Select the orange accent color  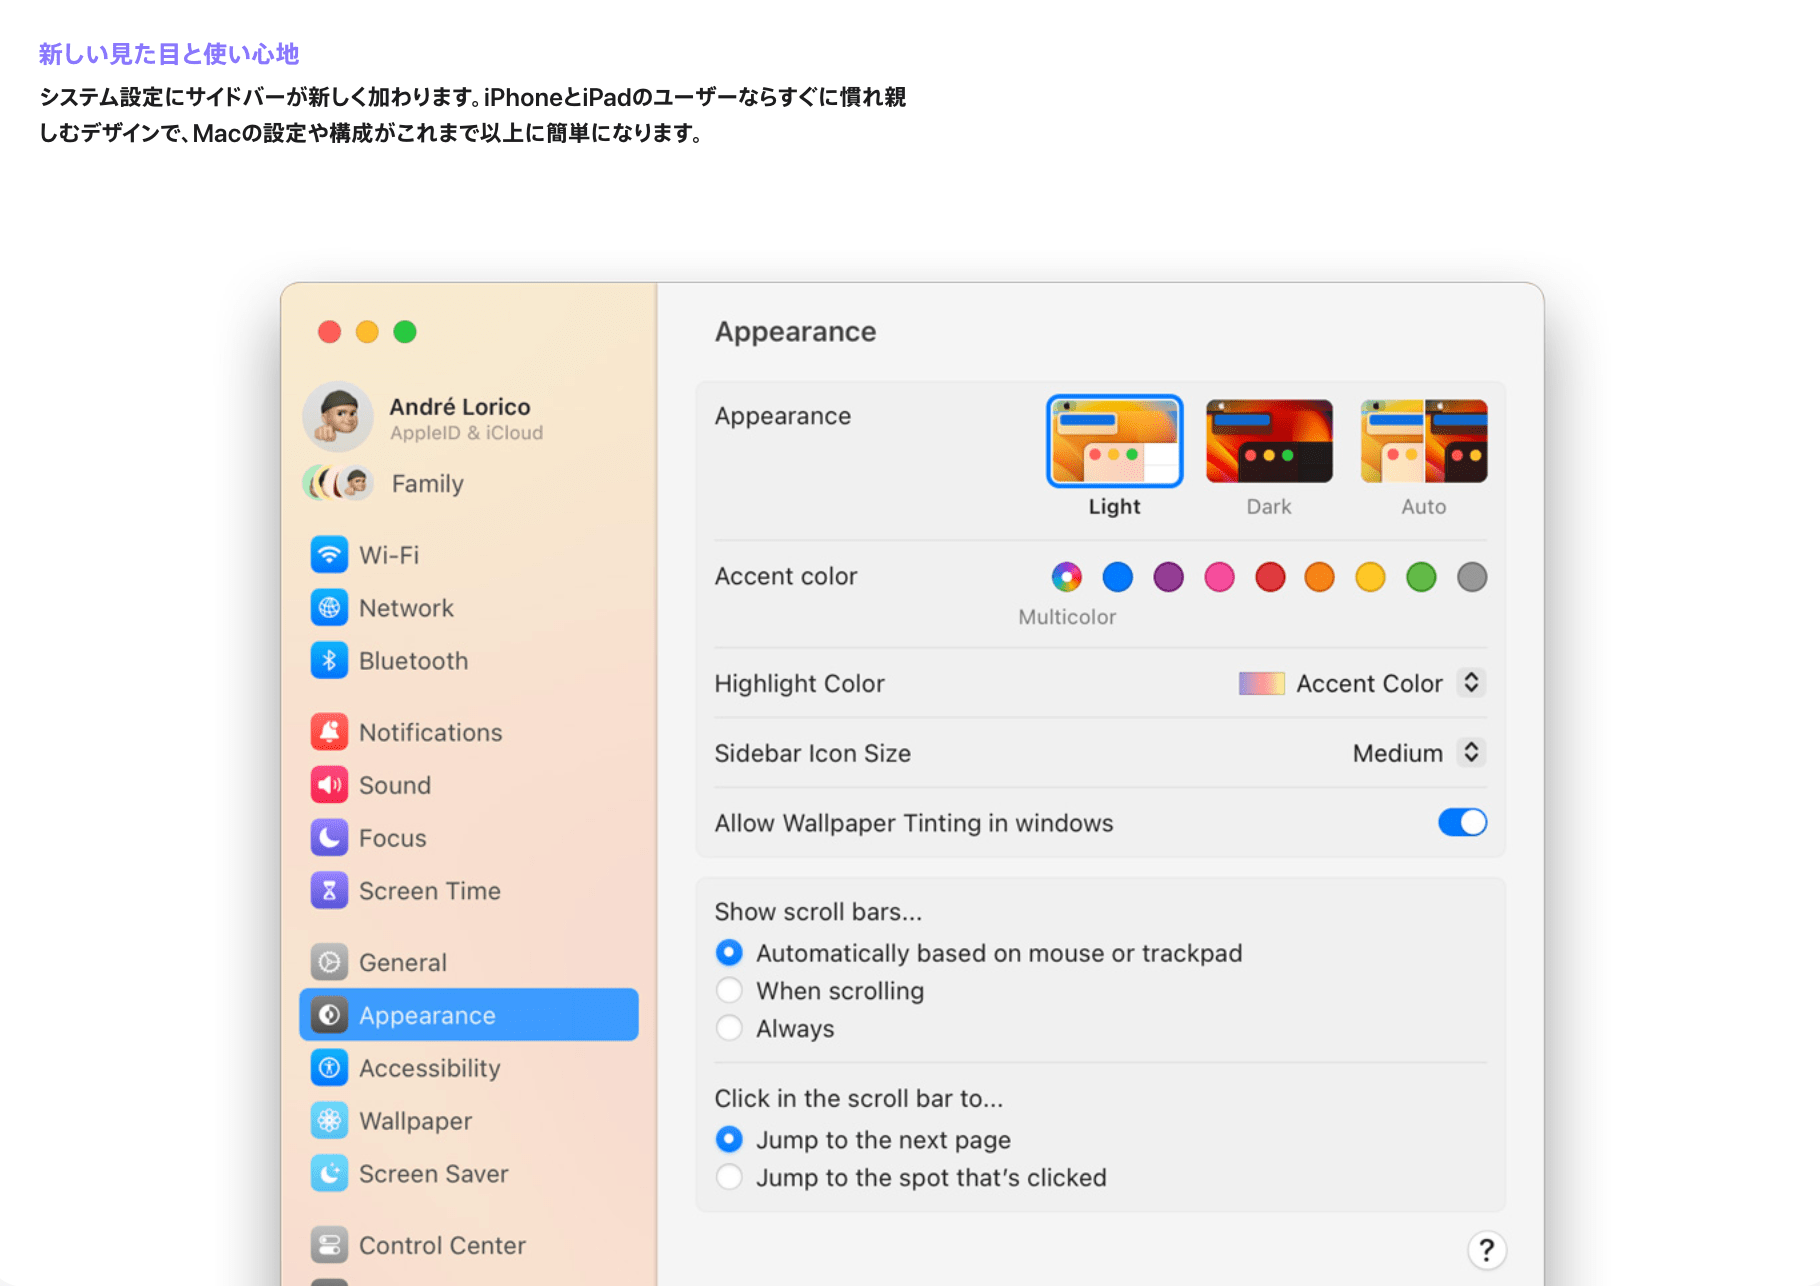[x=1320, y=577]
